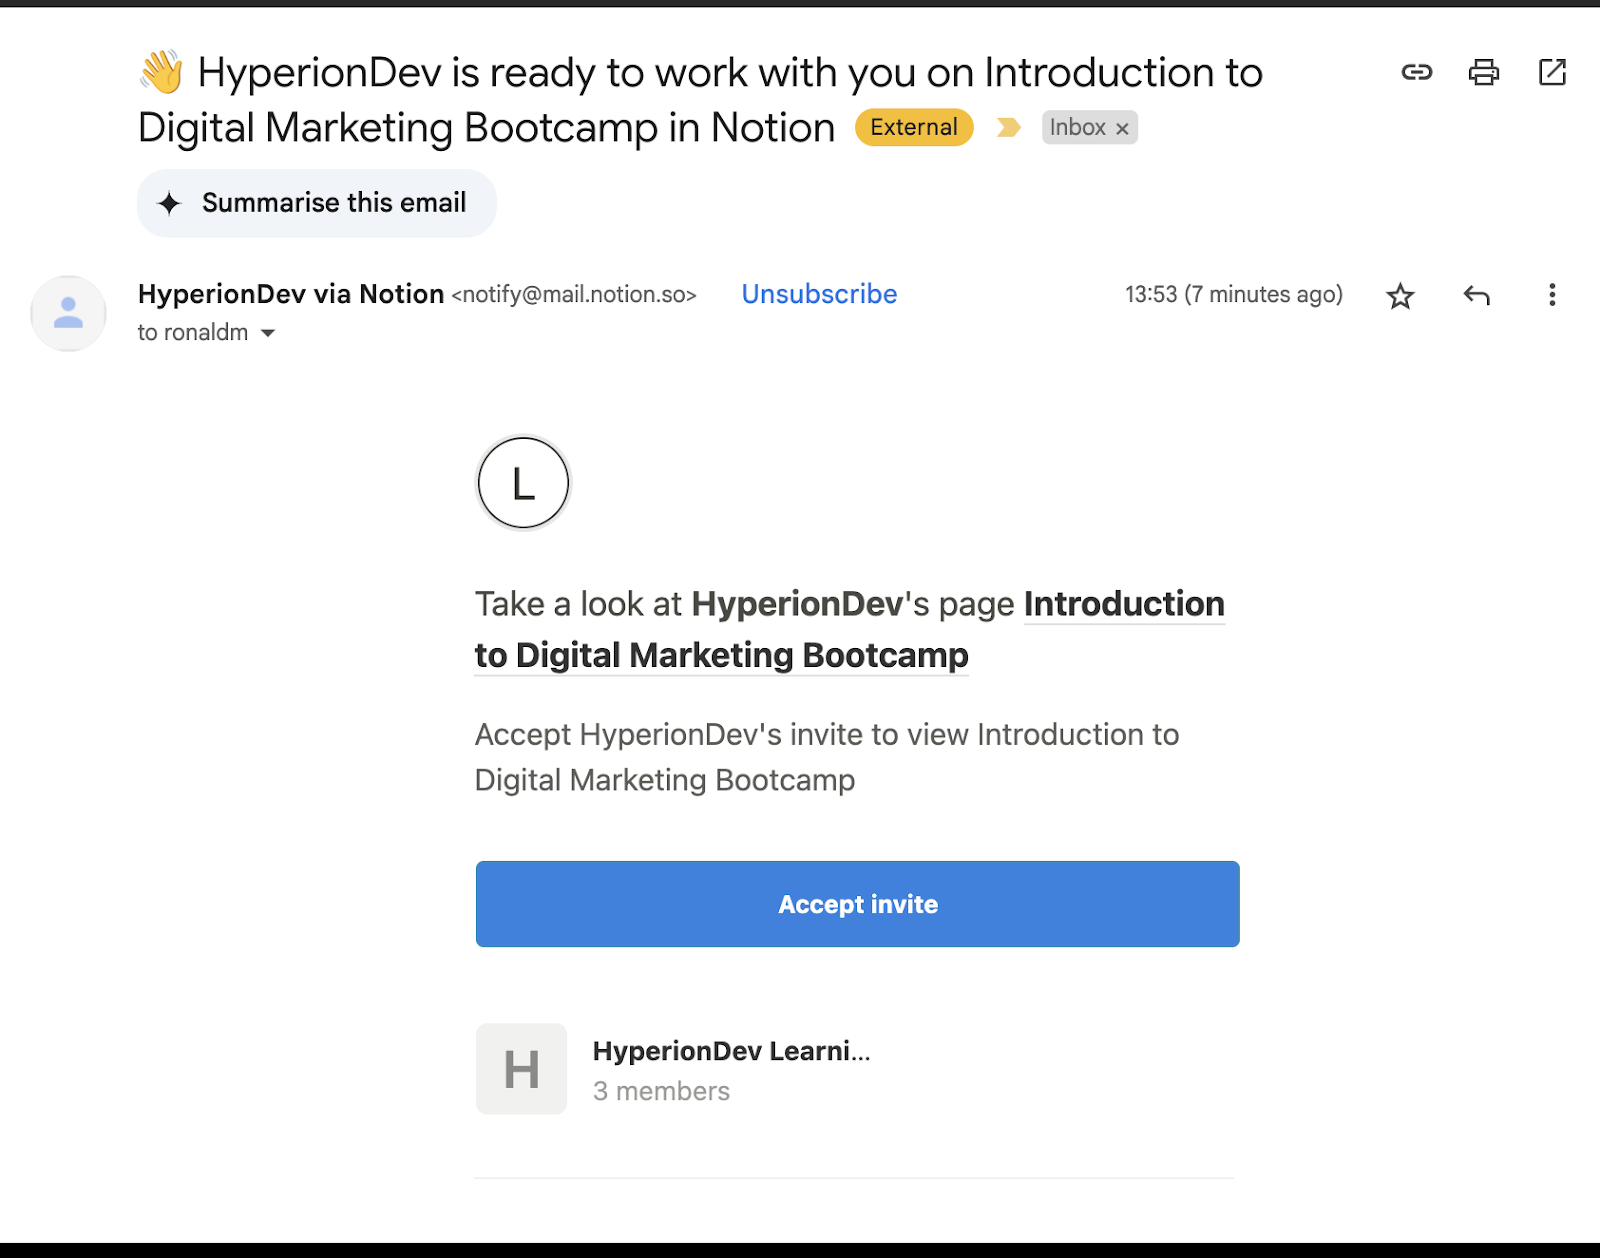Click the 3 members group listing
Image resolution: width=1600 pixels, height=1258 pixels.
click(661, 1091)
